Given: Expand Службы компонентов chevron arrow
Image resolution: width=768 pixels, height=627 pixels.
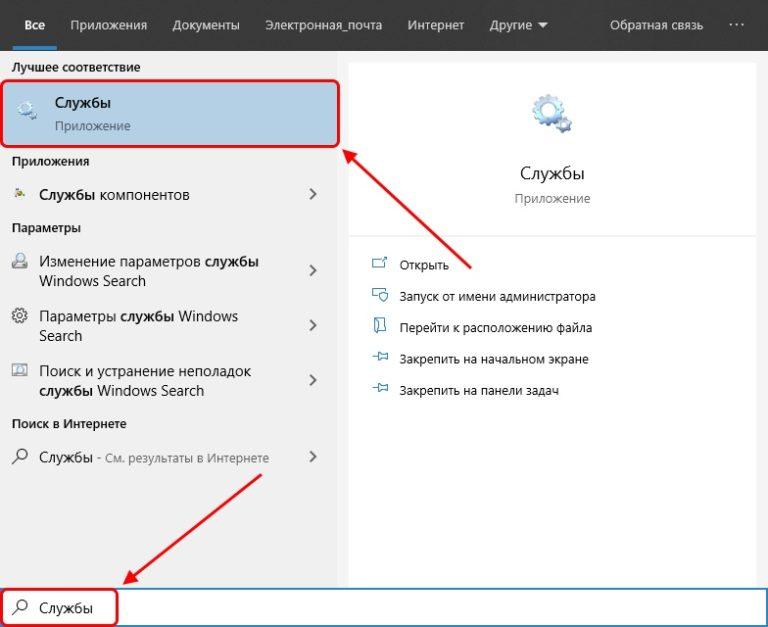Looking at the screenshot, I should tap(313, 194).
